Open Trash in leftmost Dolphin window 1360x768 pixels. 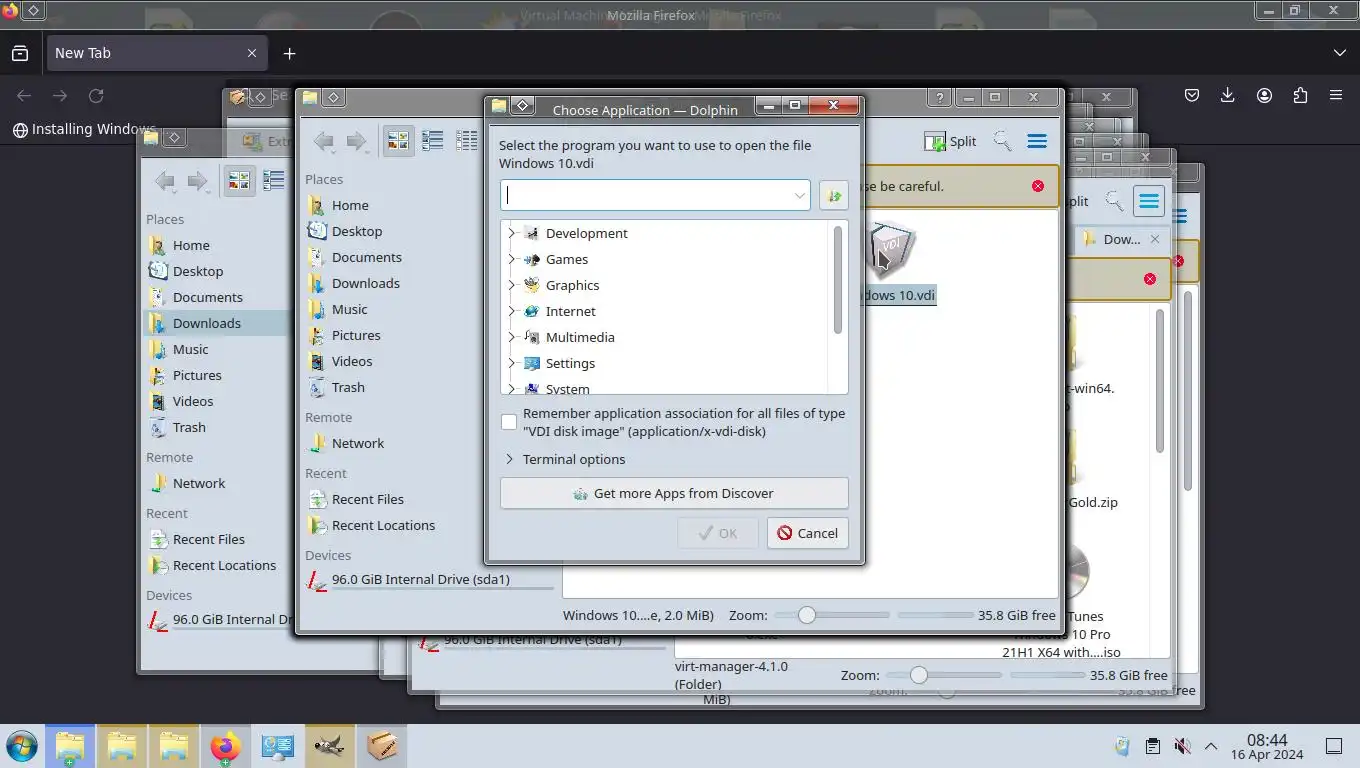[x=189, y=427]
